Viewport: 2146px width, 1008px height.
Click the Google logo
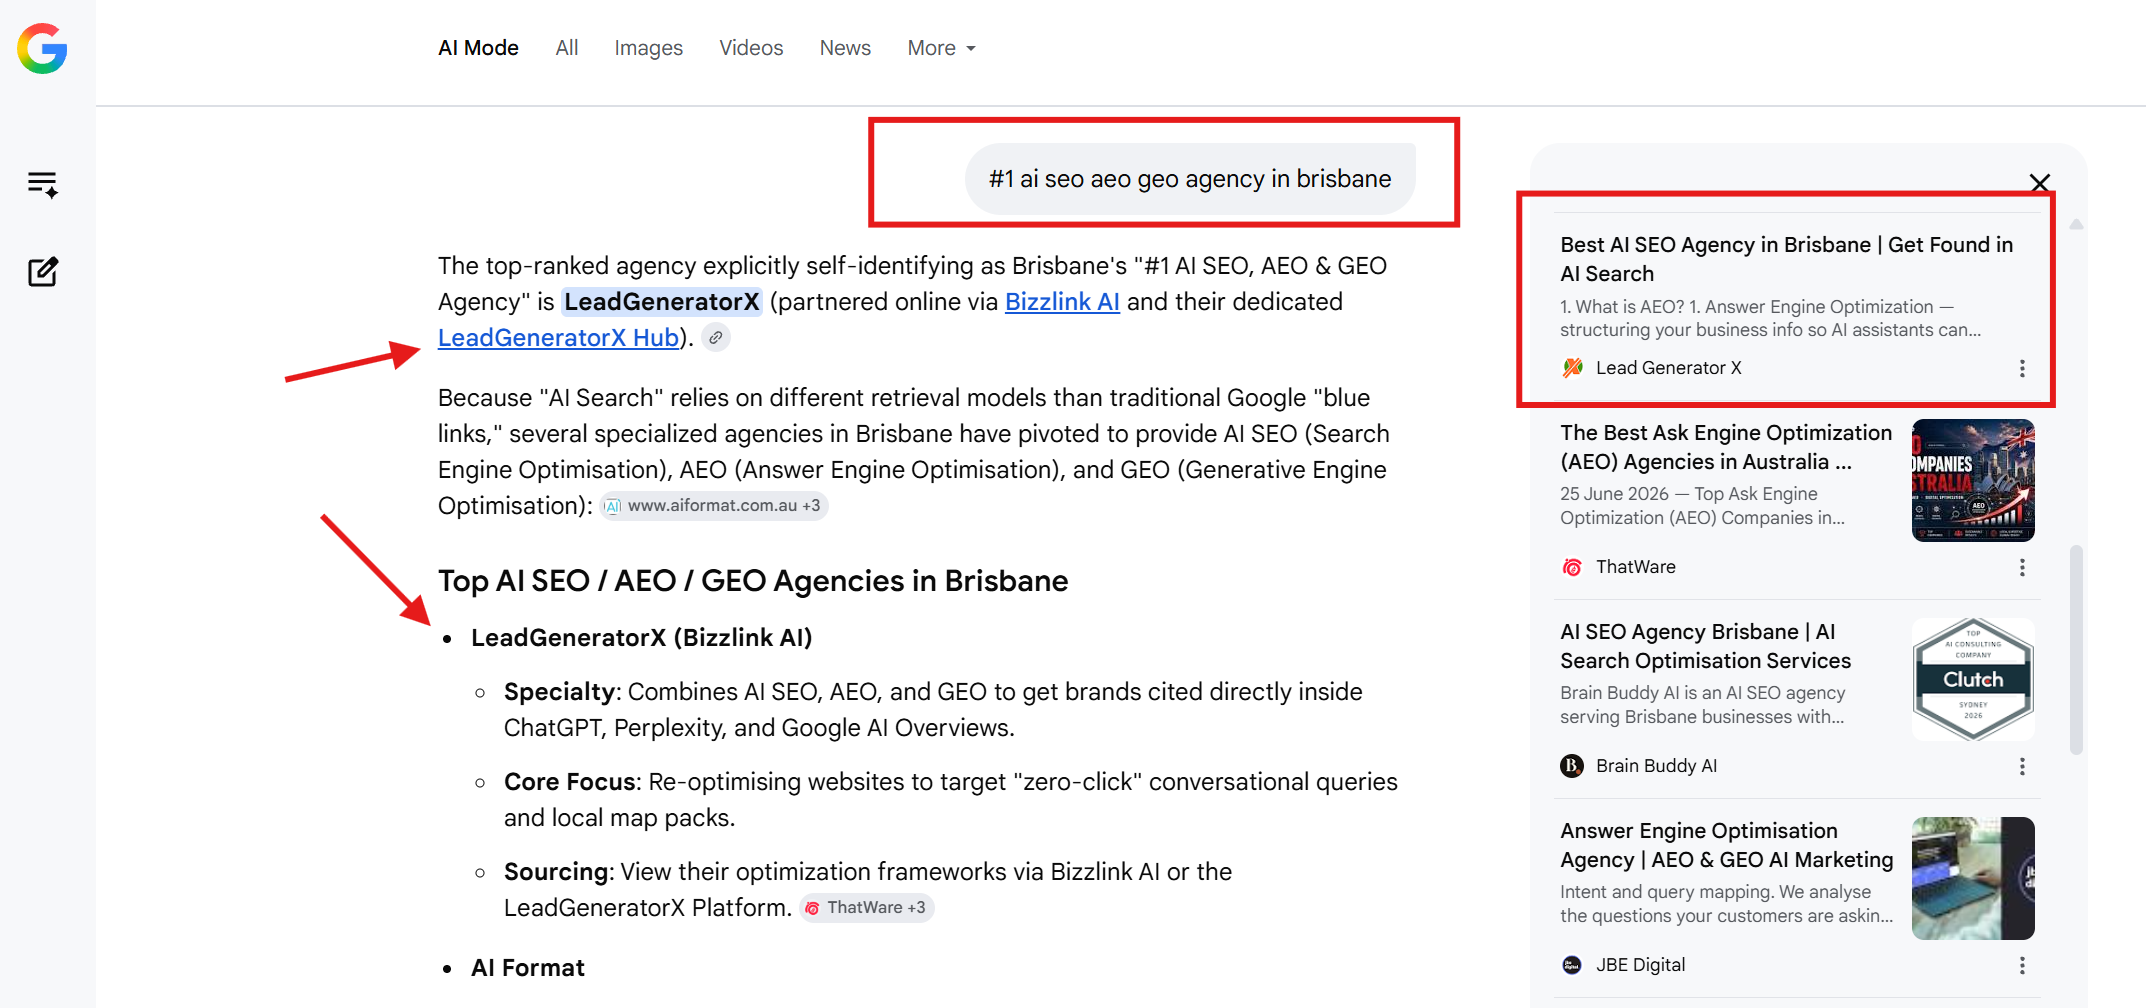pyautogui.click(x=42, y=48)
